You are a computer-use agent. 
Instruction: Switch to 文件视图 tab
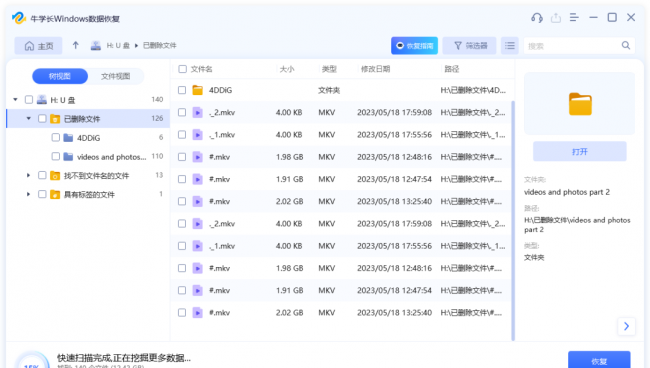116,76
